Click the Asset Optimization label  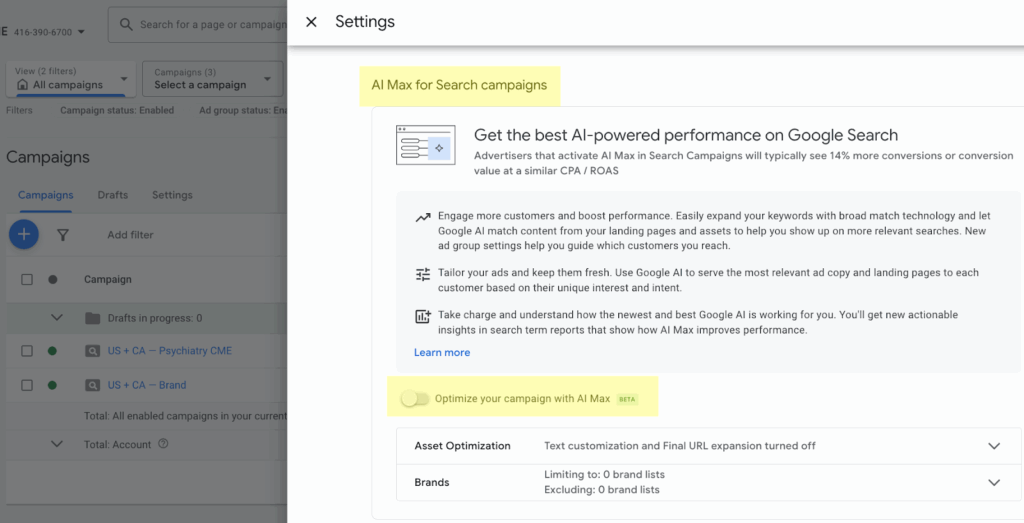pyautogui.click(x=462, y=446)
